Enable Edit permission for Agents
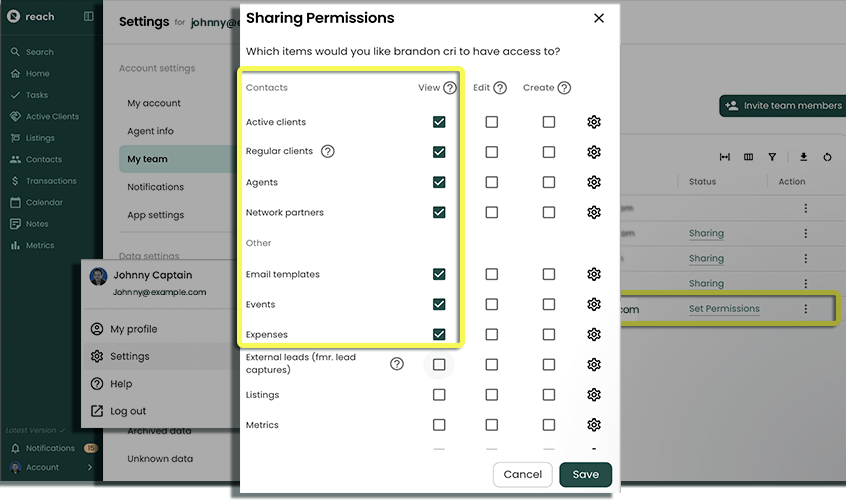846x500 pixels. (491, 182)
